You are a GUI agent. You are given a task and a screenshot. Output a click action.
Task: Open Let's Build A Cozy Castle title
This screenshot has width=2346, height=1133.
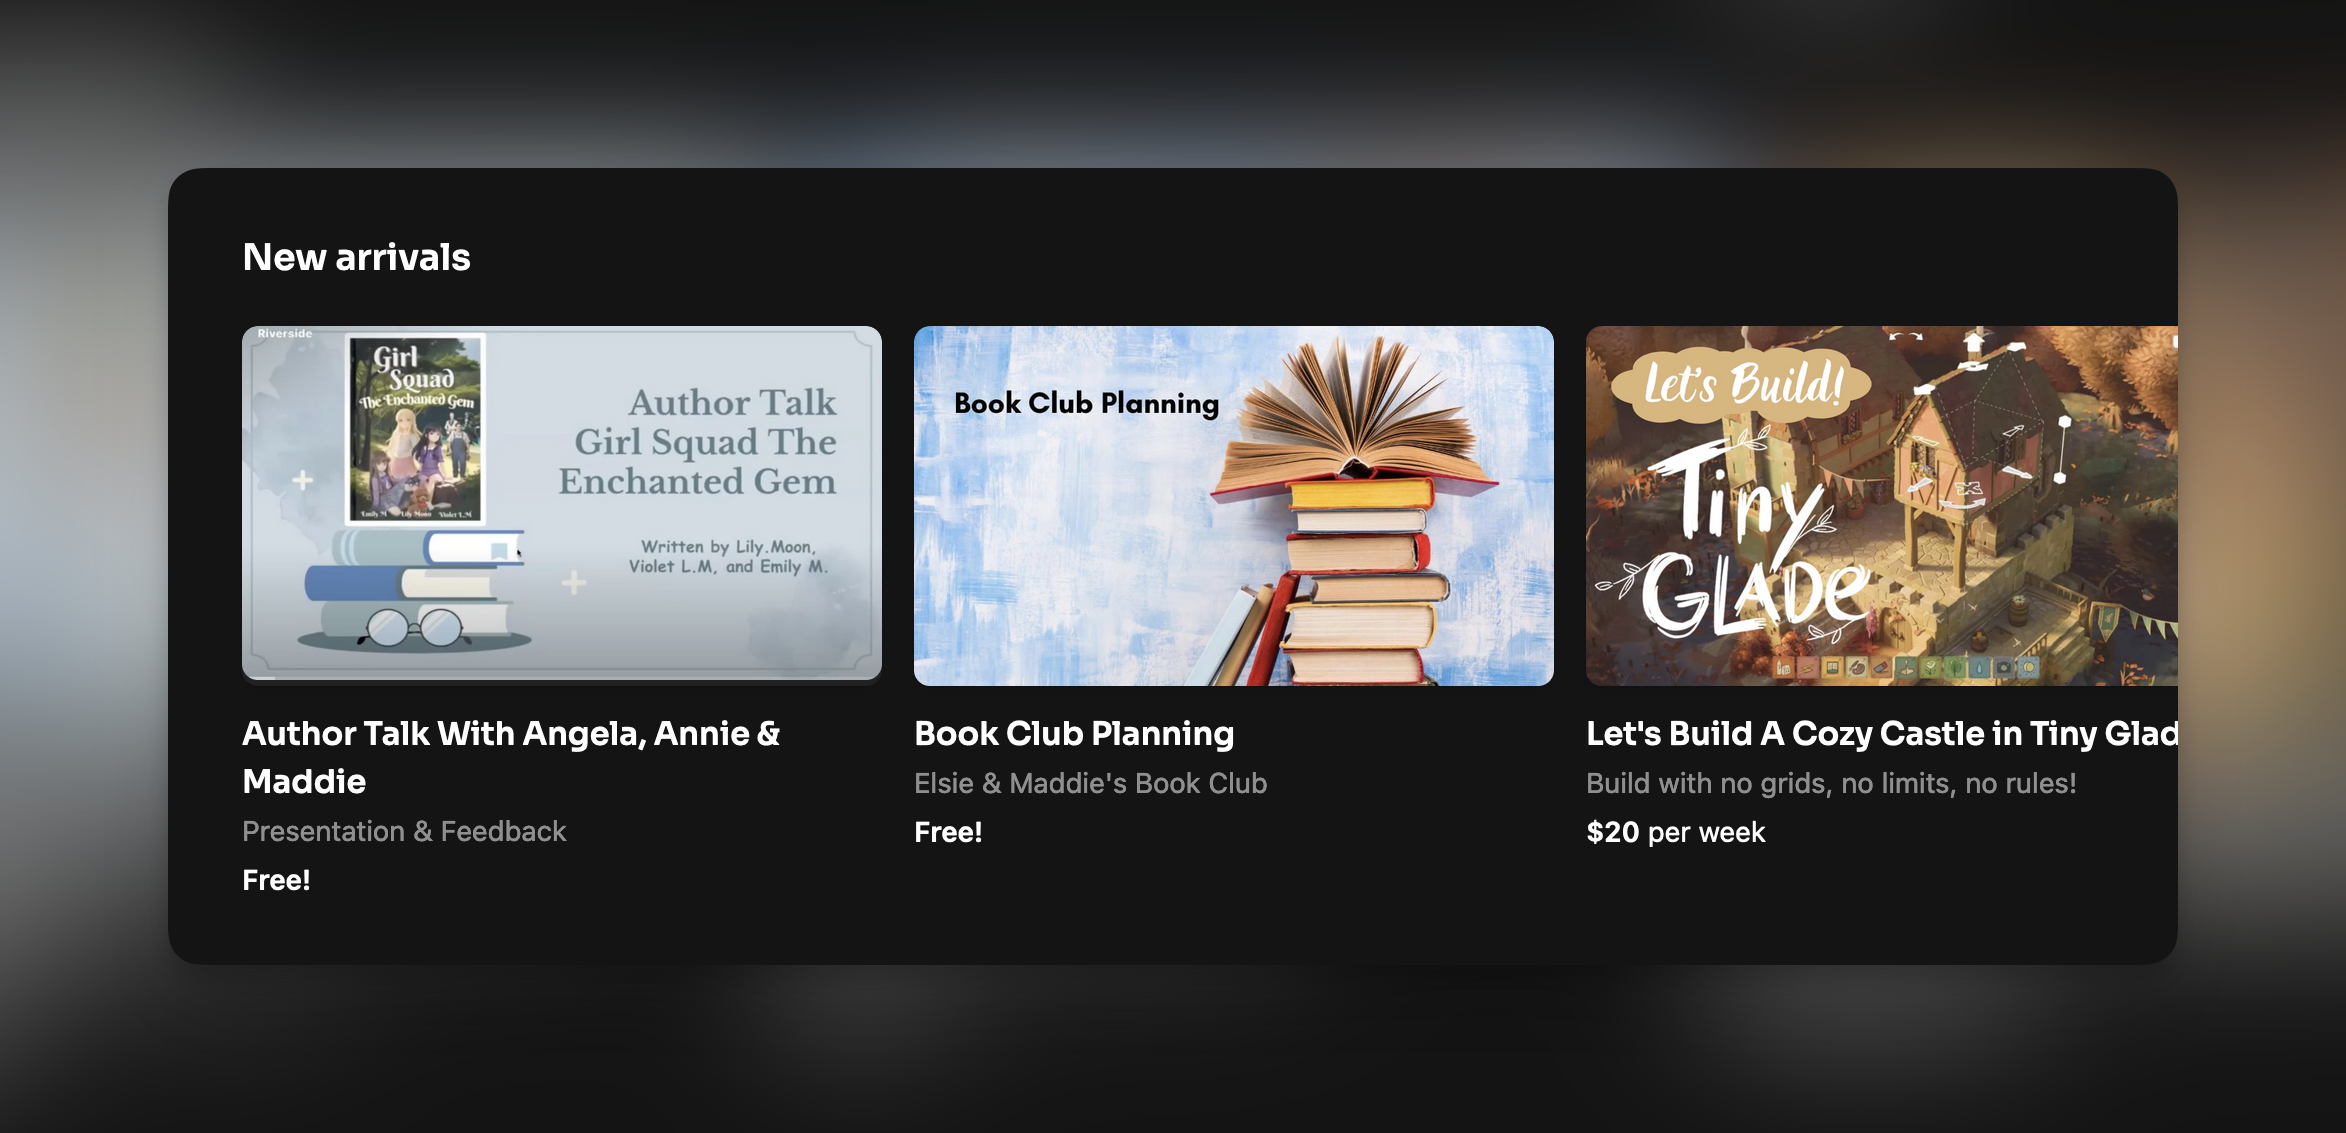point(1882,733)
